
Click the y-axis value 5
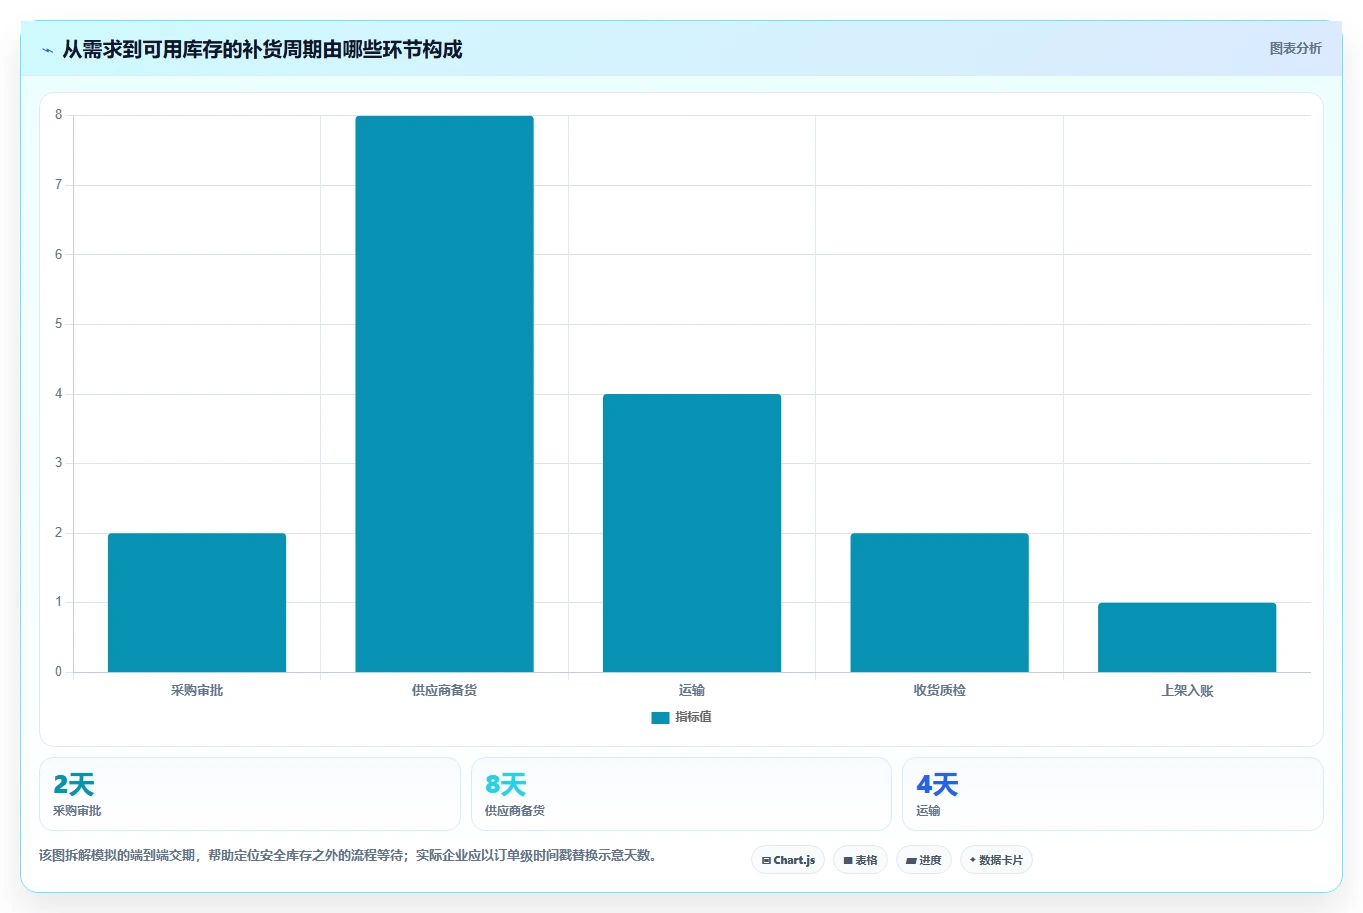click(x=58, y=324)
